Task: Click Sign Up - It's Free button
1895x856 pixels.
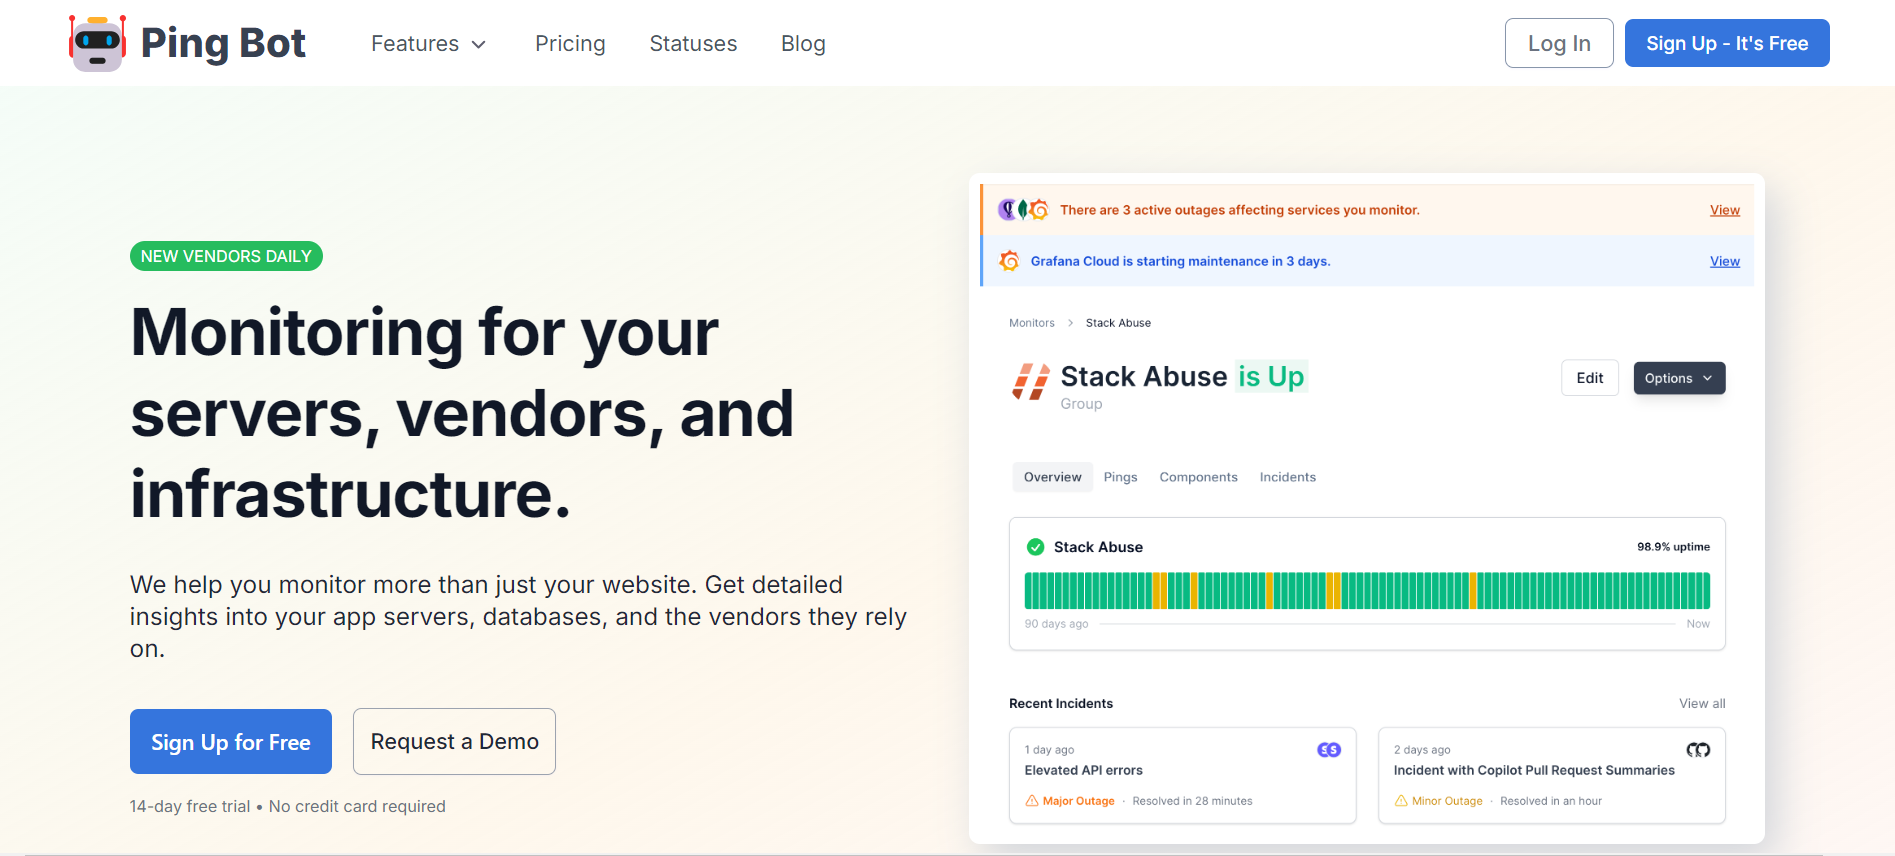Action: click(1727, 43)
